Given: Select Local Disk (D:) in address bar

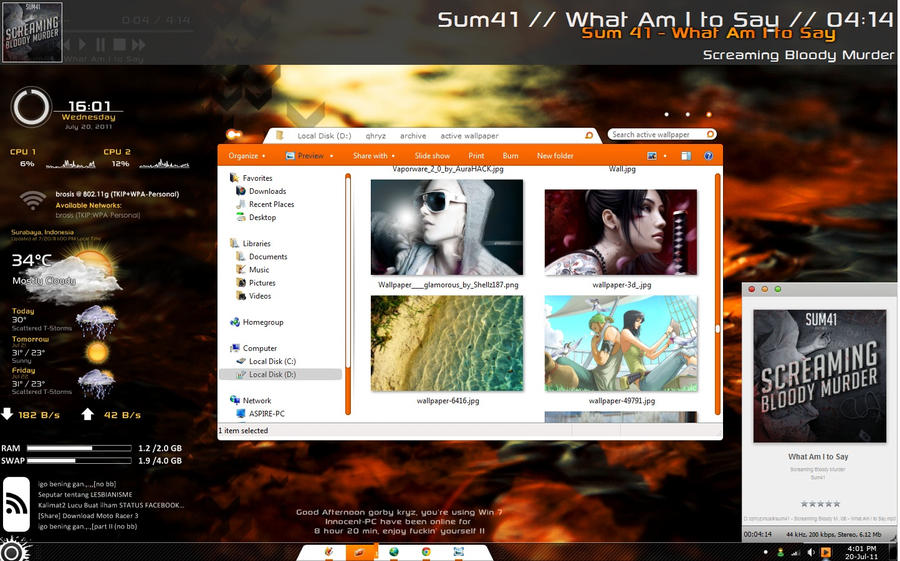Looking at the screenshot, I should click(324, 136).
